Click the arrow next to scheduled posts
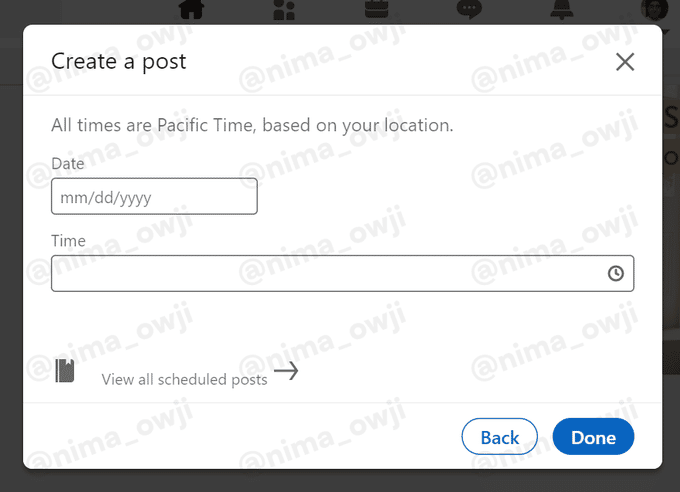The height and width of the screenshot is (492, 680). tap(286, 372)
